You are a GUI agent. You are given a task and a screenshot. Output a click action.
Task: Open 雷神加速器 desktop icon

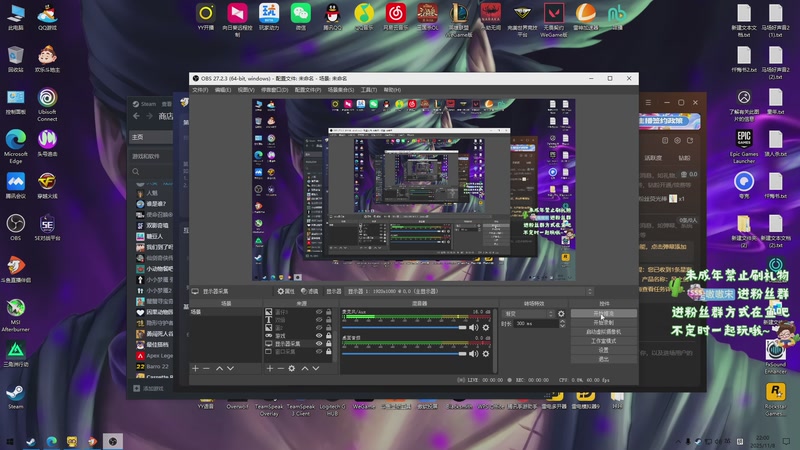click(x=585, y=16)
